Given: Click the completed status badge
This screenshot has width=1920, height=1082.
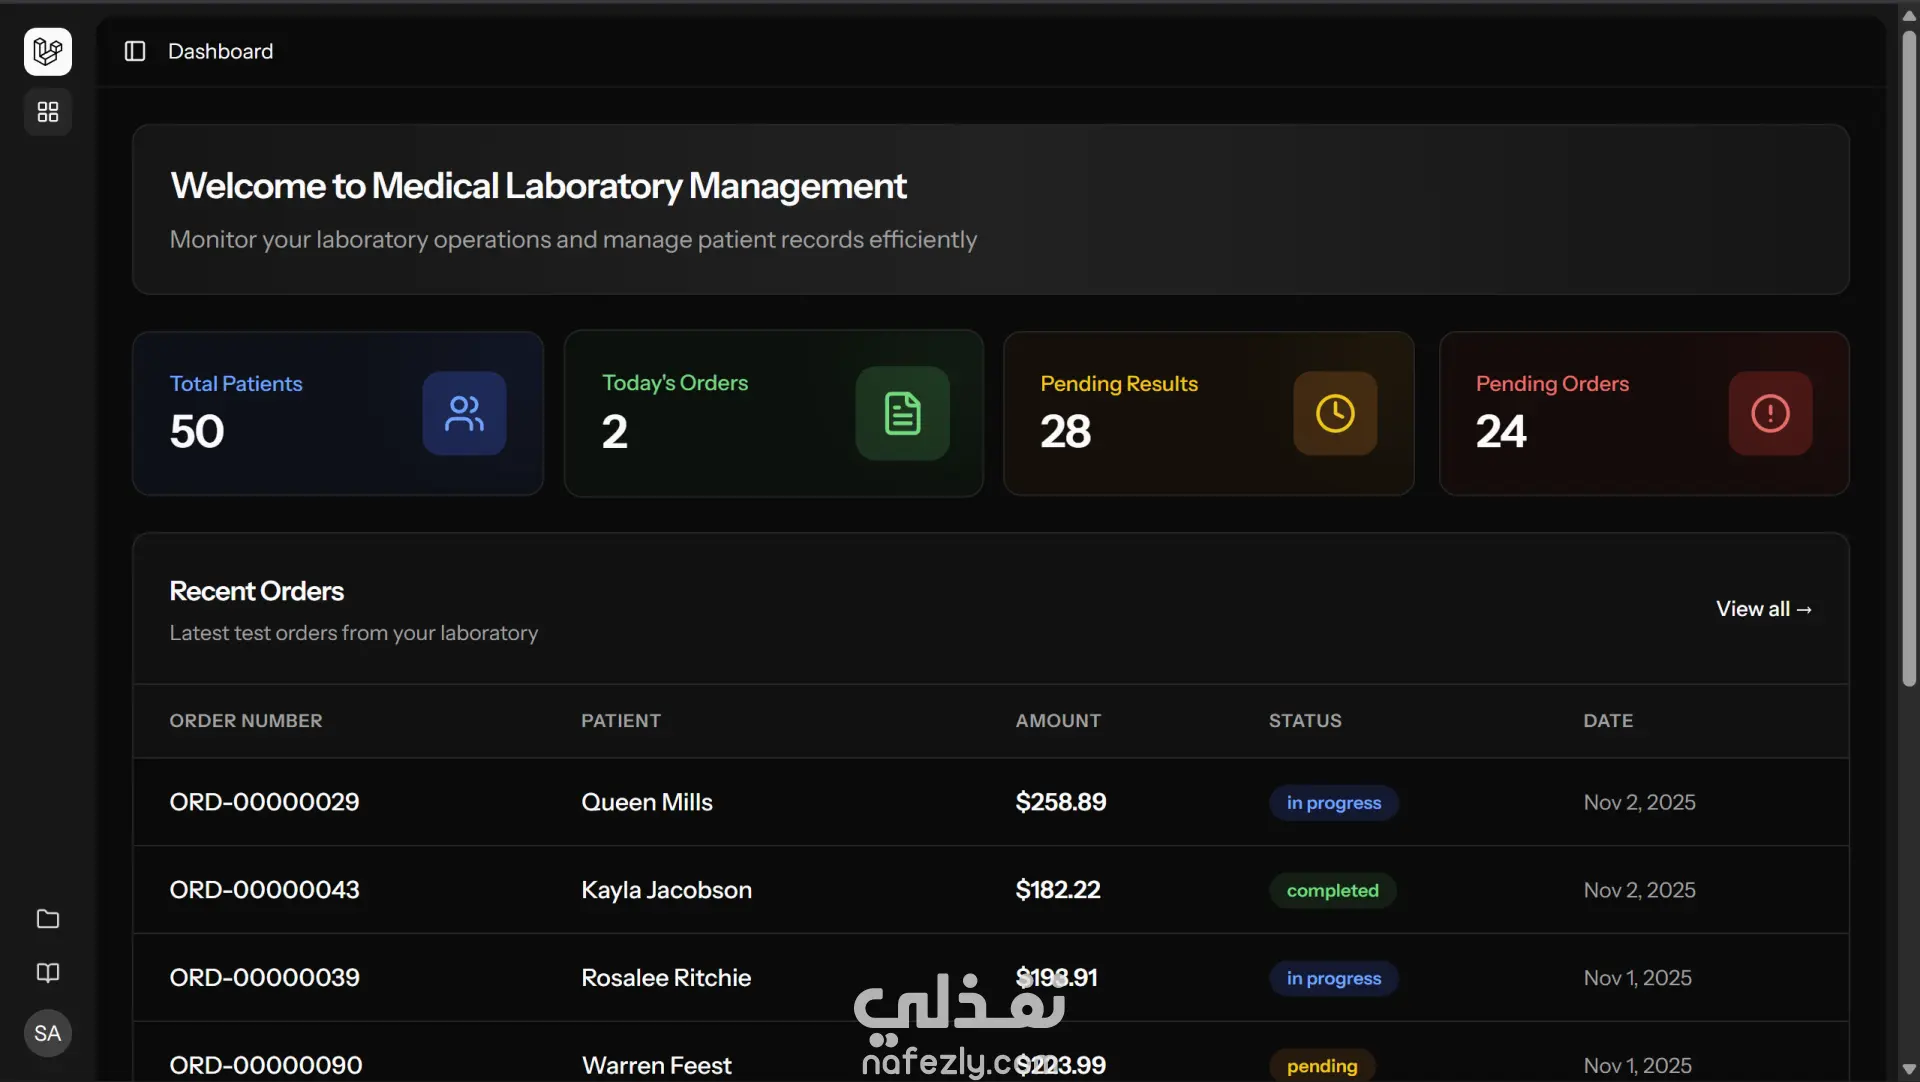Looking at the screenshot, I should click(x=1332, y=890).
